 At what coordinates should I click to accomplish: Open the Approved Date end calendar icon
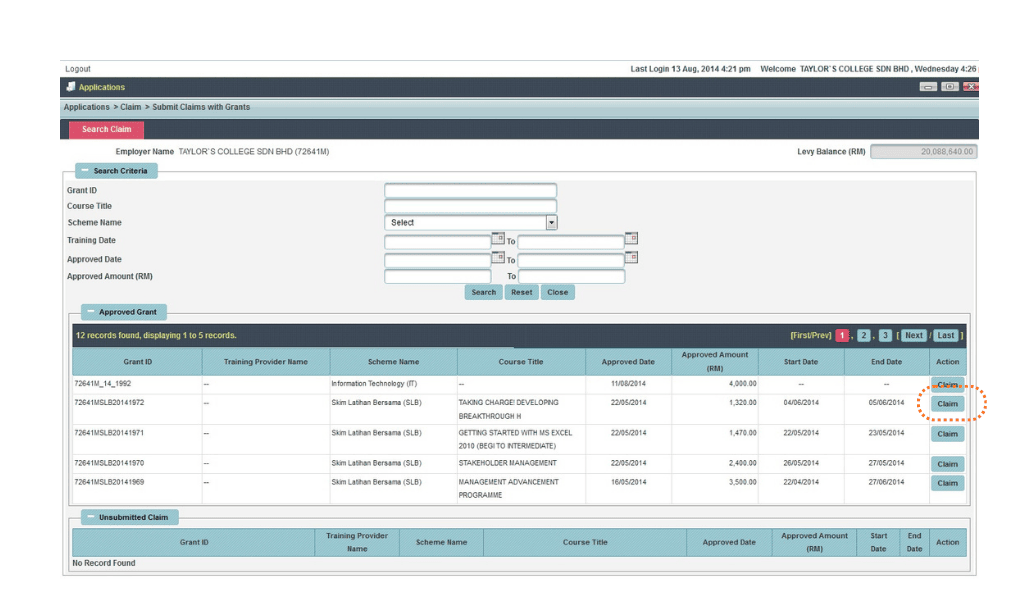(631, 257)
